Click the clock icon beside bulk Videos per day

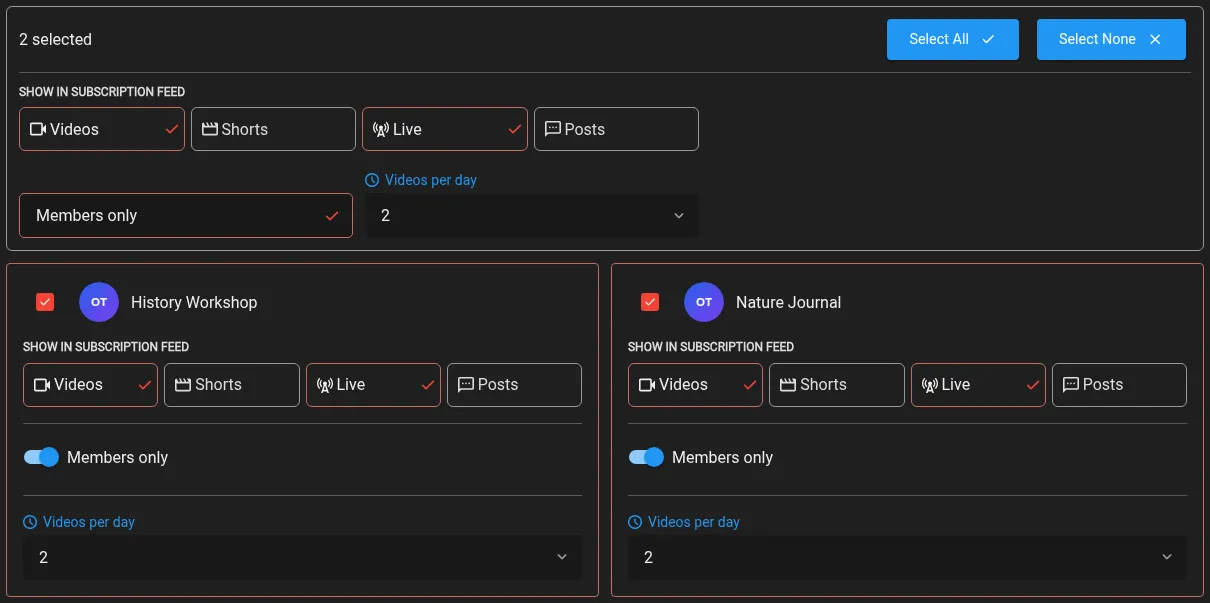[373, 180]
